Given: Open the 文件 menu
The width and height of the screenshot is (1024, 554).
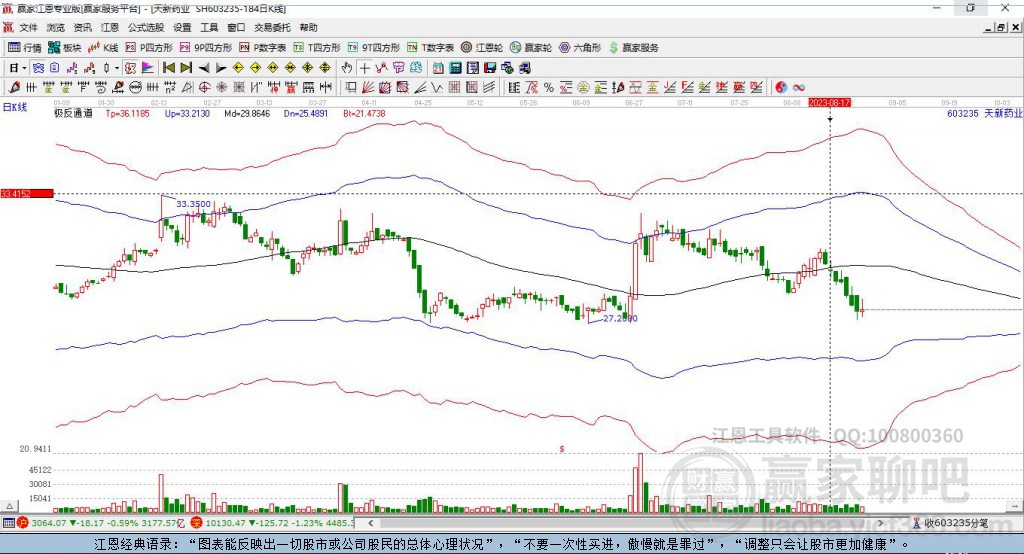Looking at the screenshot, I should click(28, 27).
